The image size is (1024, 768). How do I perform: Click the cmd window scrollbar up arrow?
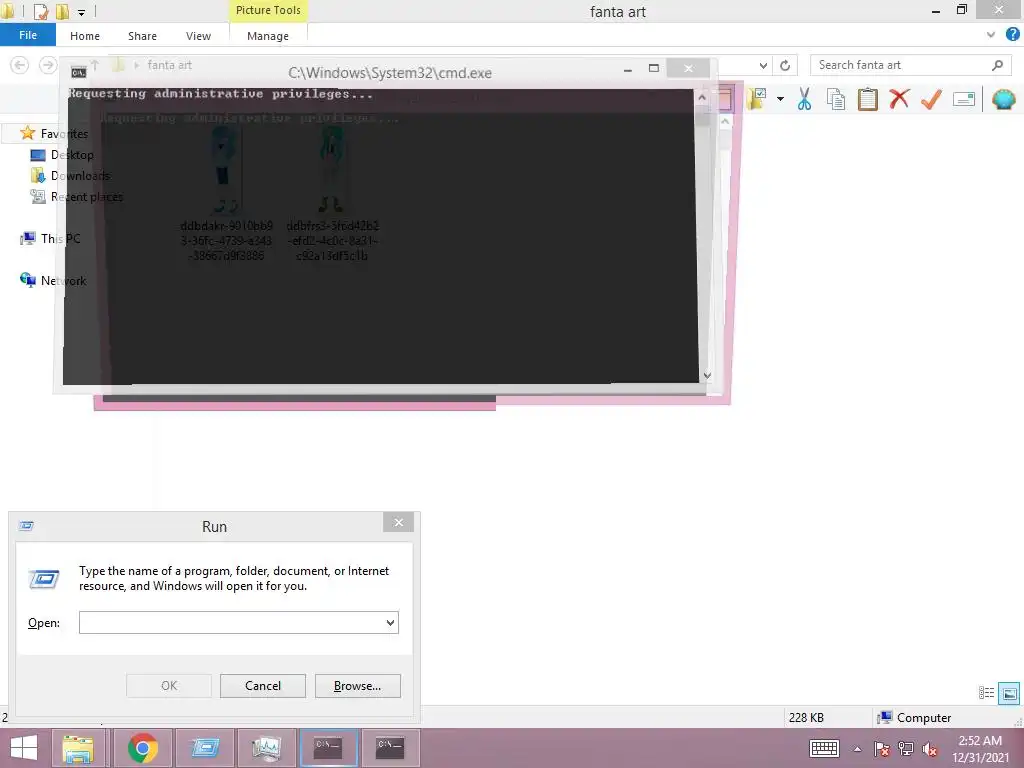tap(702, 98)
